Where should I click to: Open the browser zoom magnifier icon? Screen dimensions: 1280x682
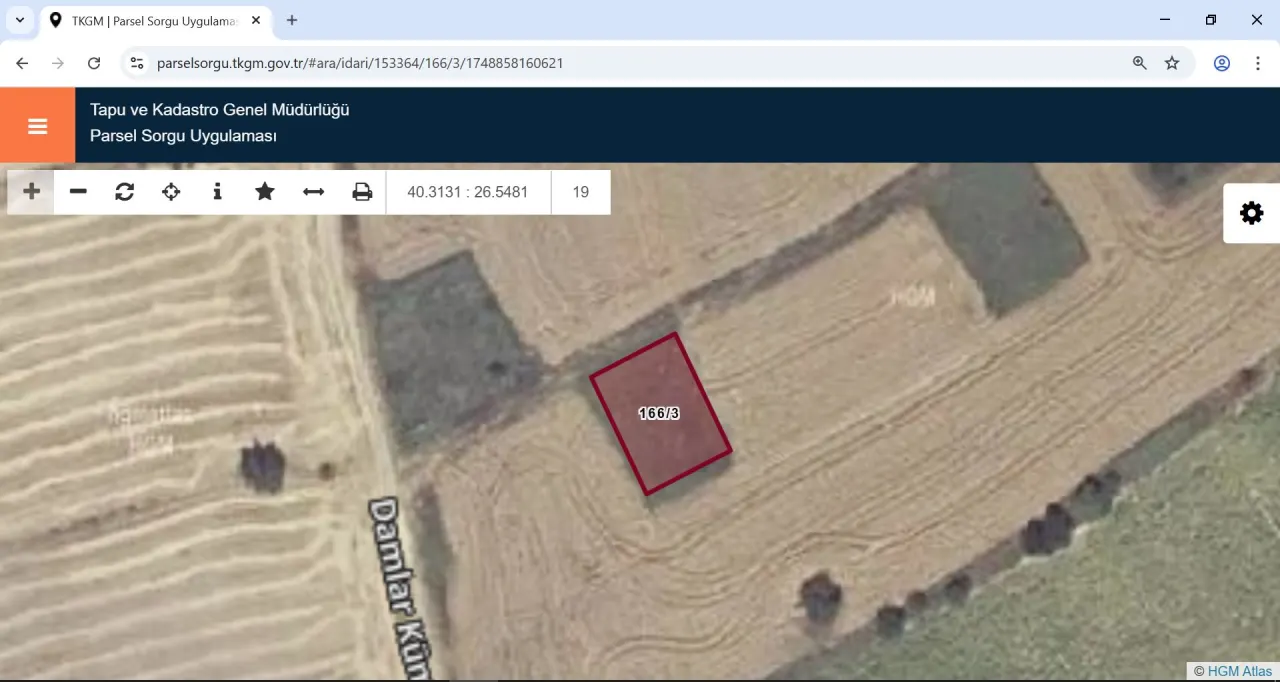coord(1139,63)
